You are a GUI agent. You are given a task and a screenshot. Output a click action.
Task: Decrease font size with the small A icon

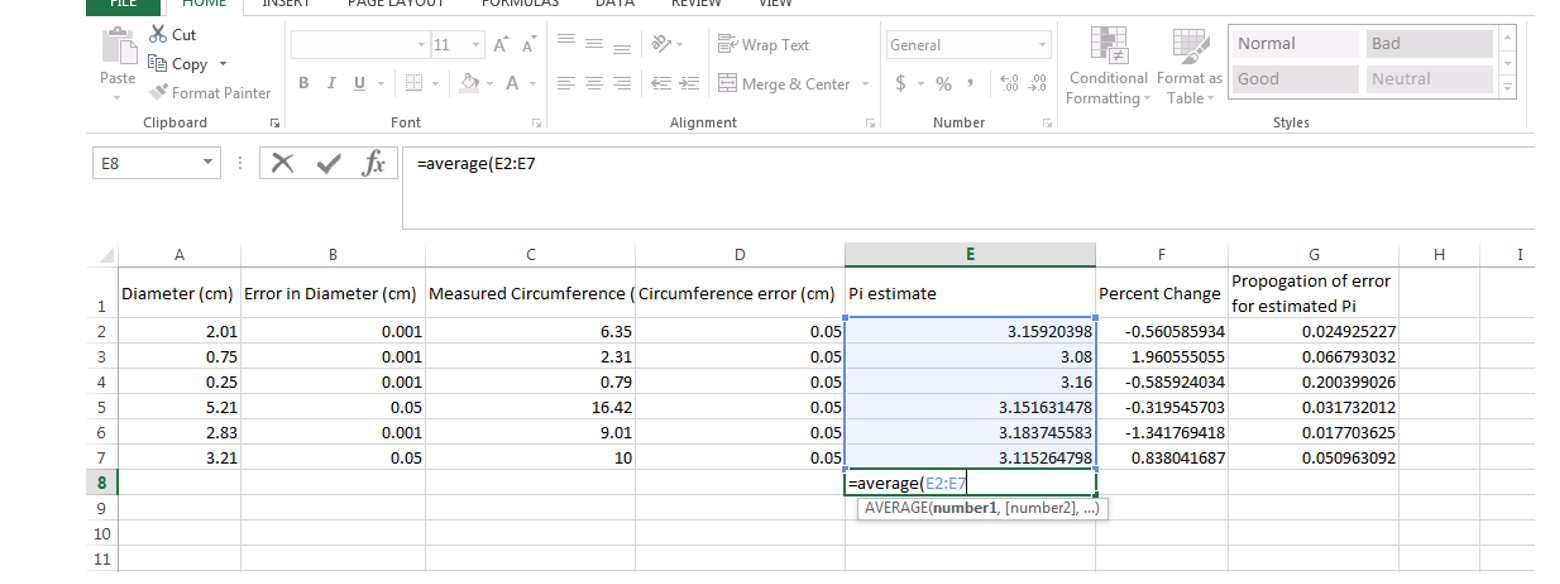[x=527, y=45]
